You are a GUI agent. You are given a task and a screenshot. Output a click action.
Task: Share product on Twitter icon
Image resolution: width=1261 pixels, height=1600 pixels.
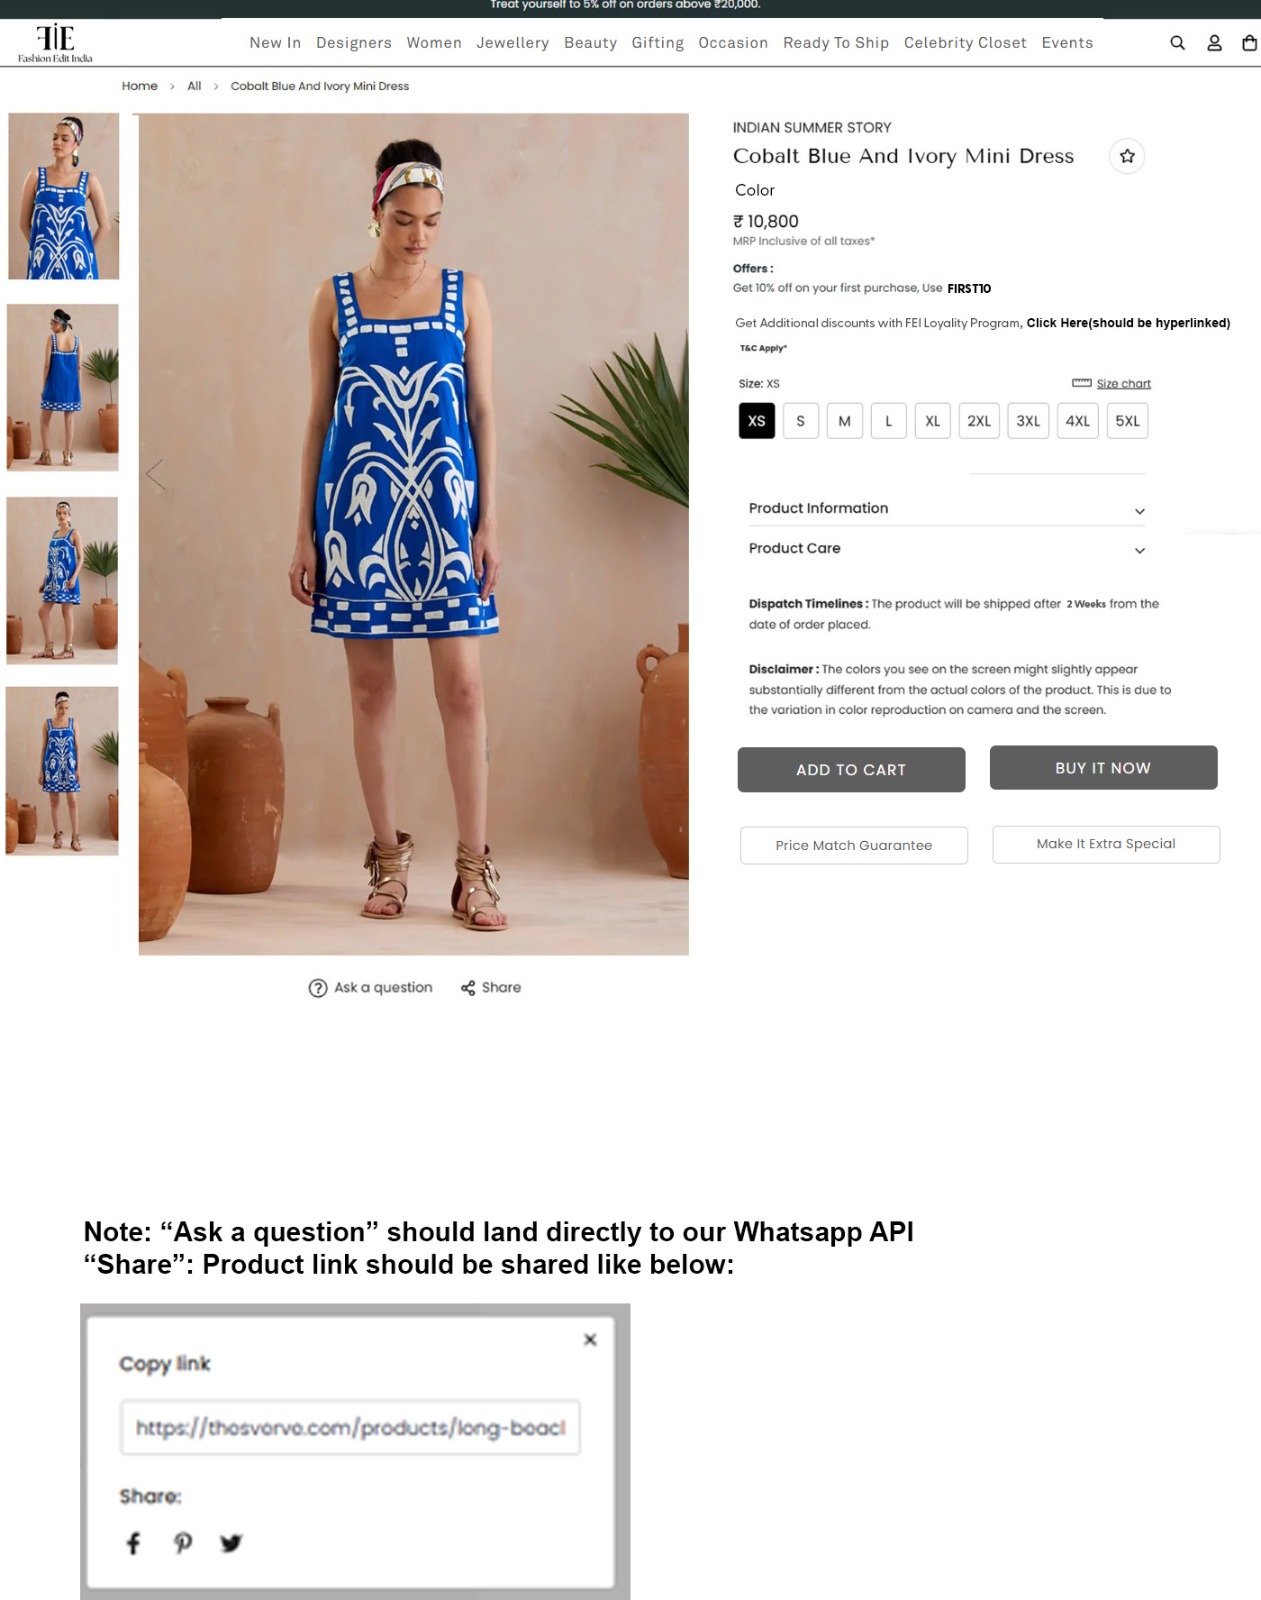[231, 1543]
